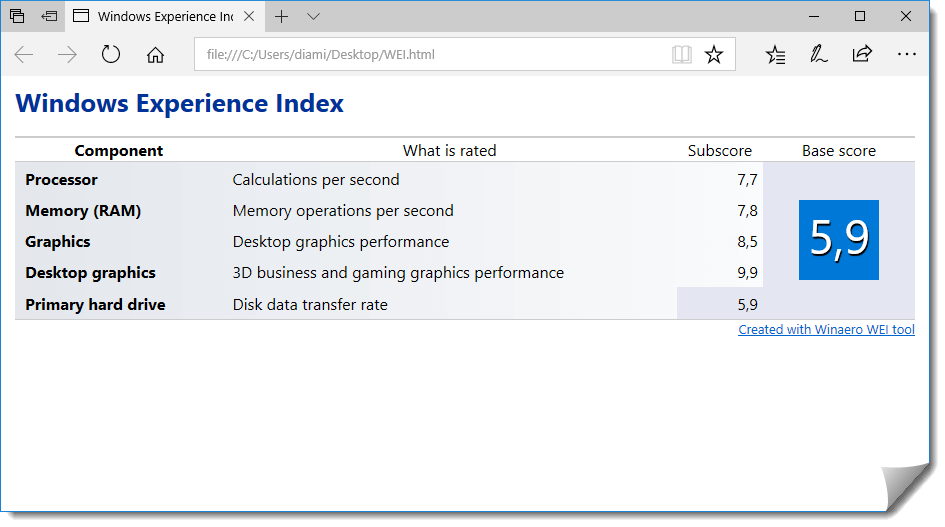
Task: Open the Favorites hub icon
Action: (x=775, y=55)
